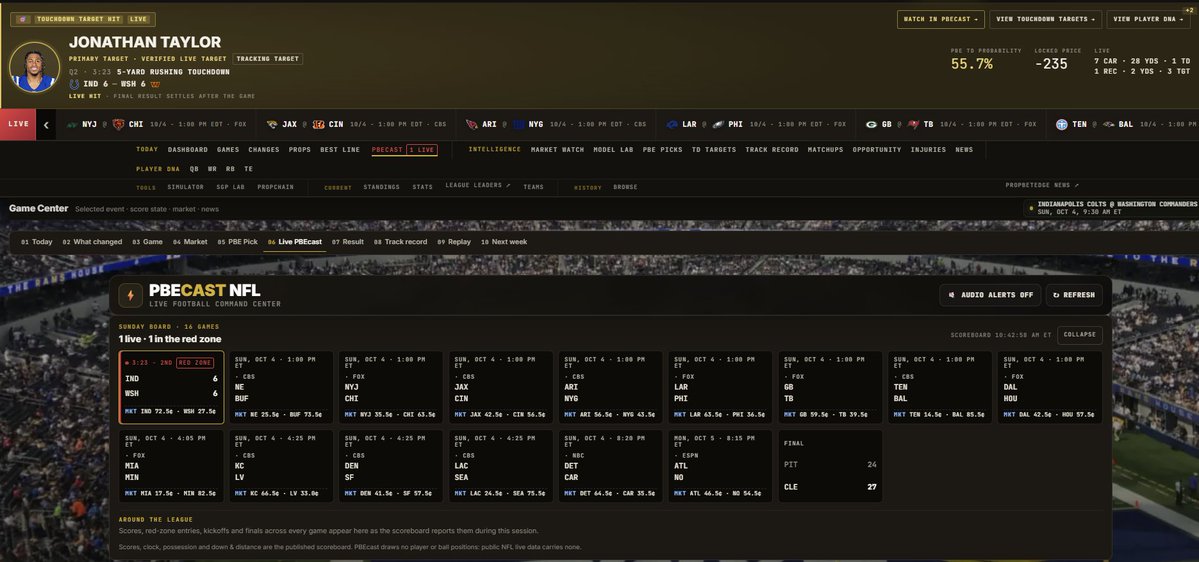Image resolution: width=1199 pixels, height=562 pixels.
Task: Select the KC vs LV game card
Action: [281, 466]
